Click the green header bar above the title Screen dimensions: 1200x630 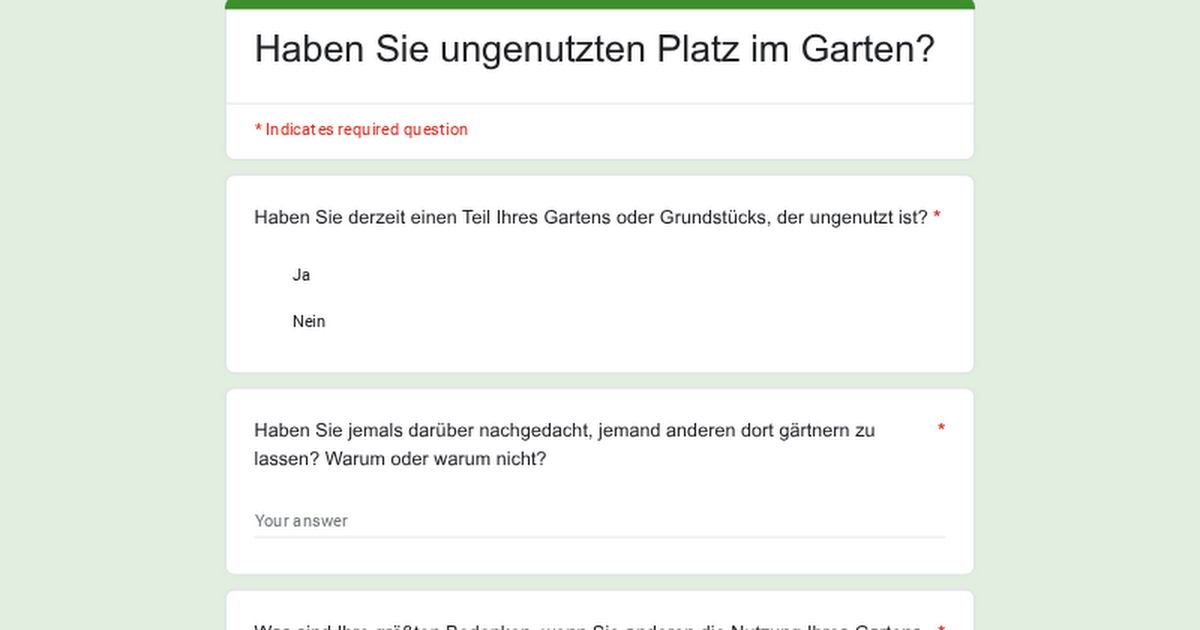(x=600, y=4)
